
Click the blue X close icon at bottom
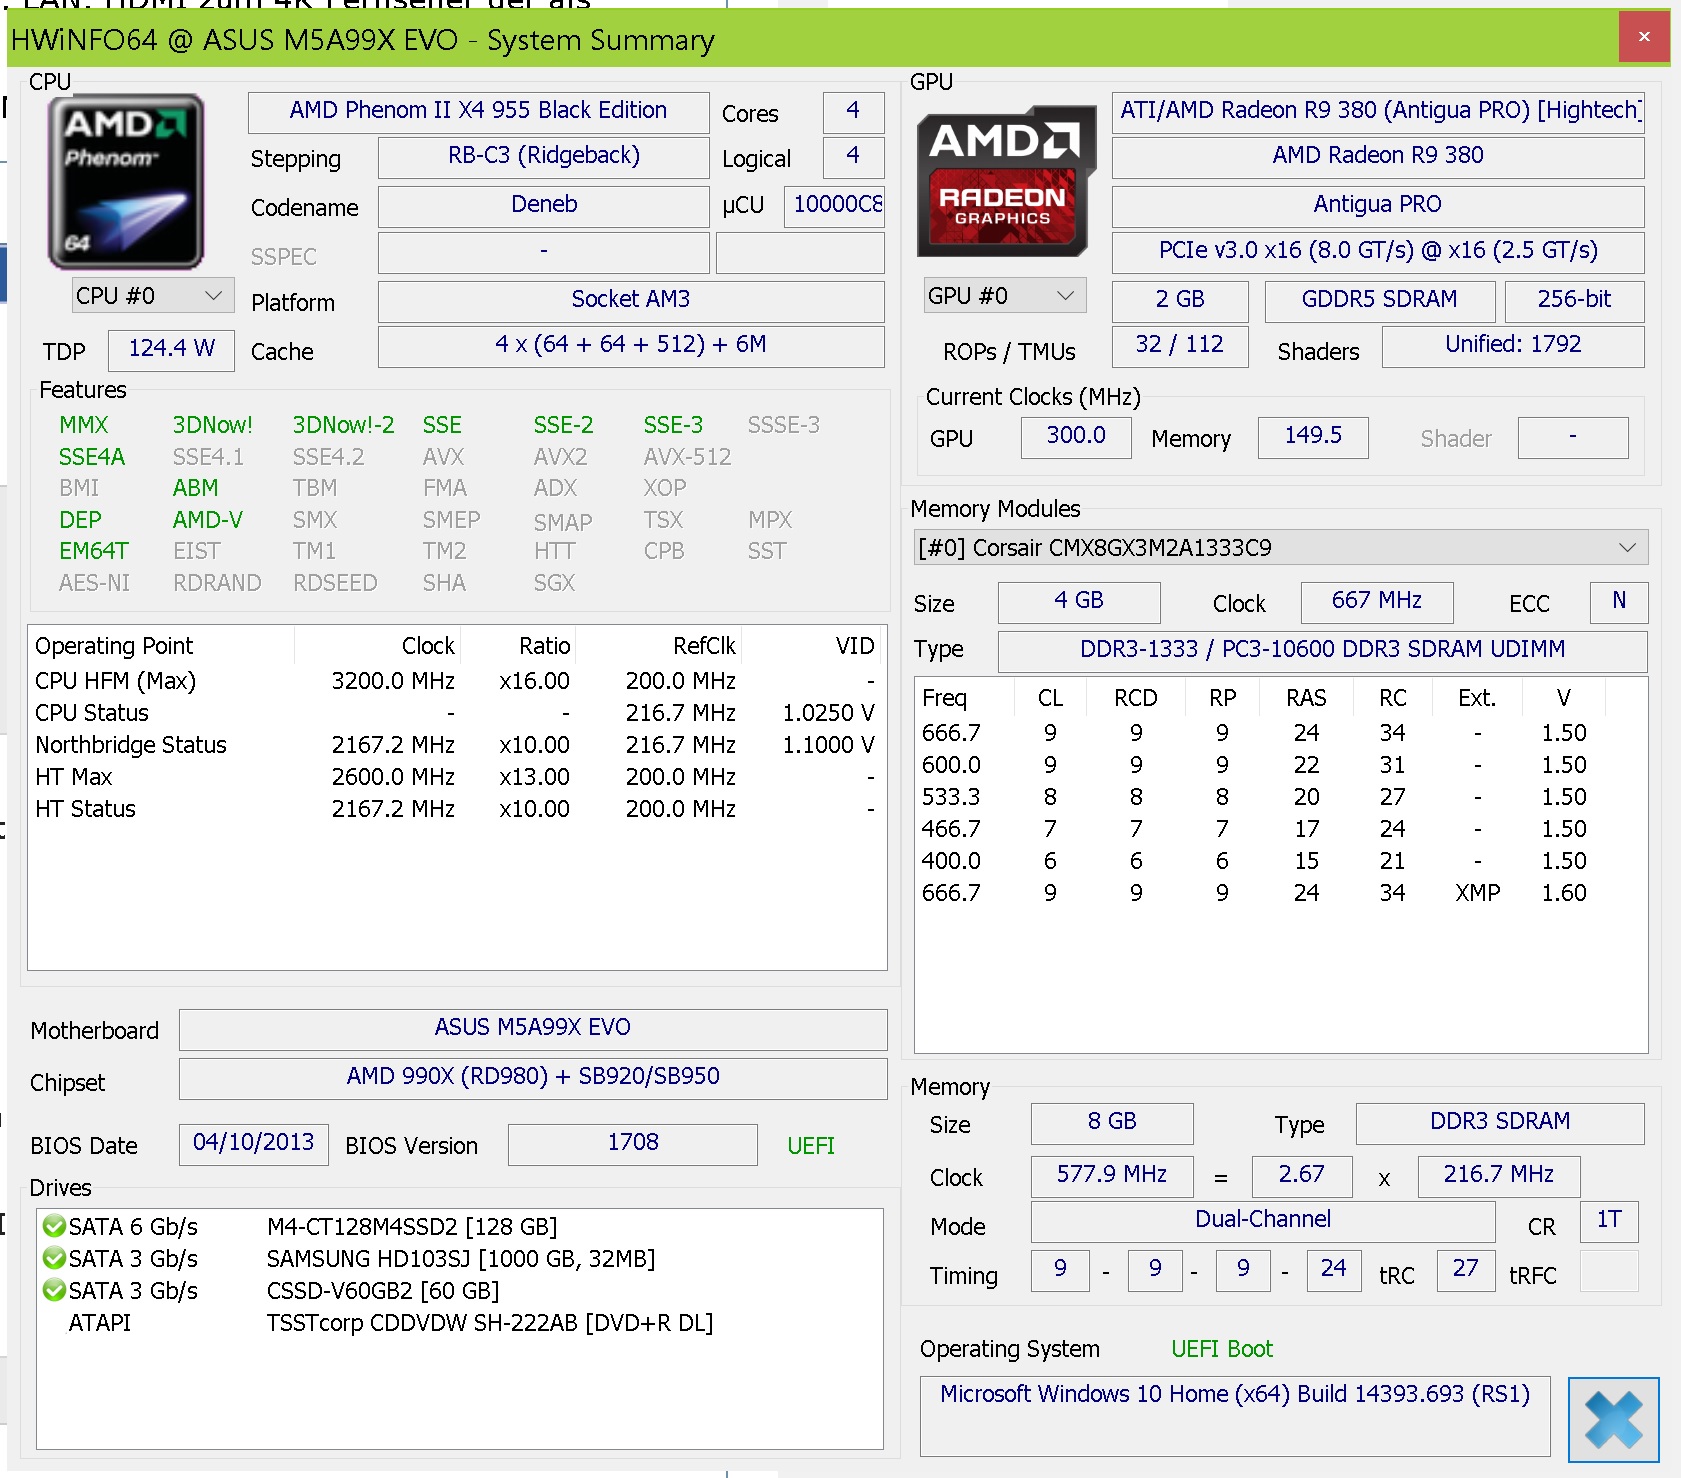[x=1613, y=1419]
